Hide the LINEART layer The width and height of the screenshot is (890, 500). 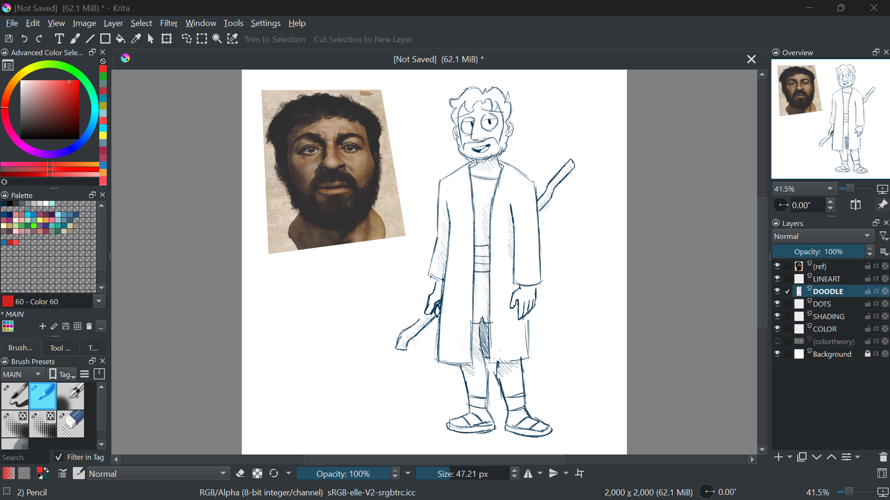coord(777,279)
